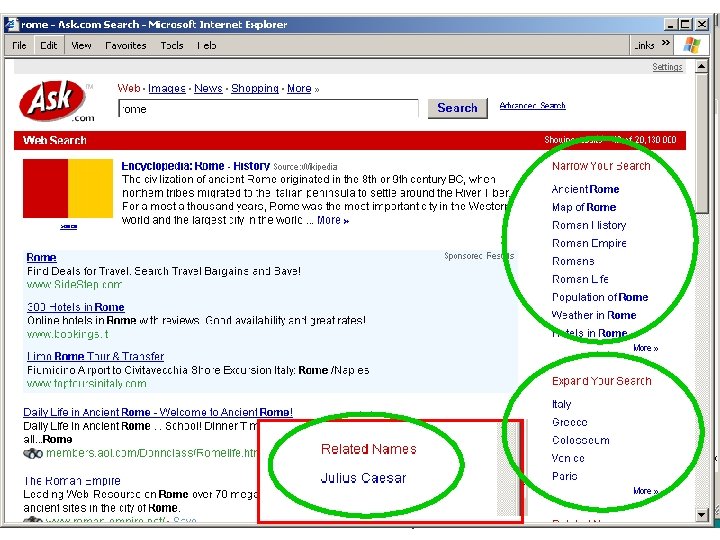720x540 pixels.
Task: Open Advanced Search link
Action: (532, 106)
